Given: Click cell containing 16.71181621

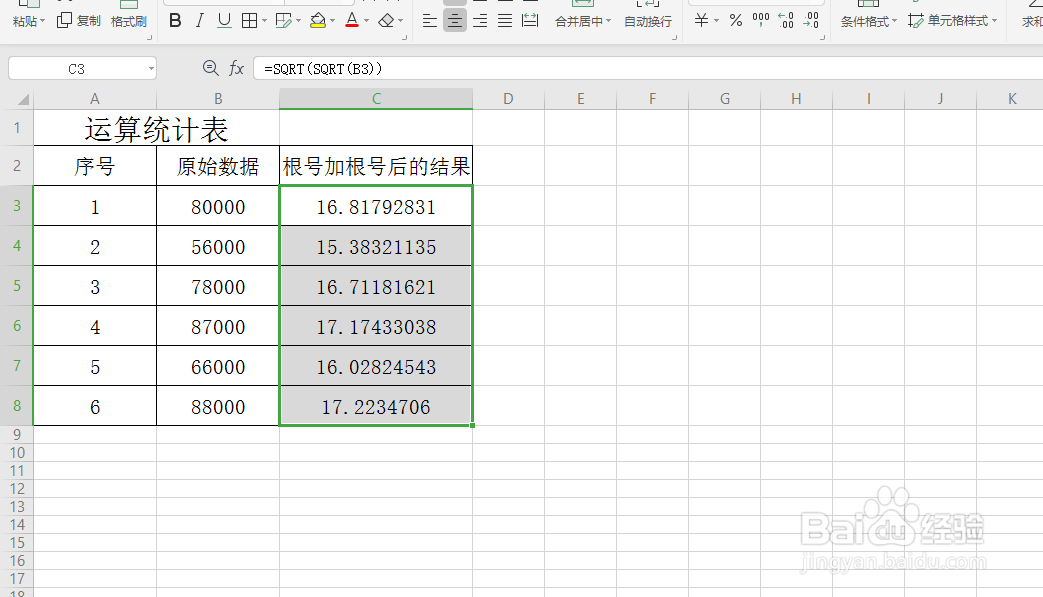Looking at the screenshot, I should pyautogui.click(x=376, y=287).
